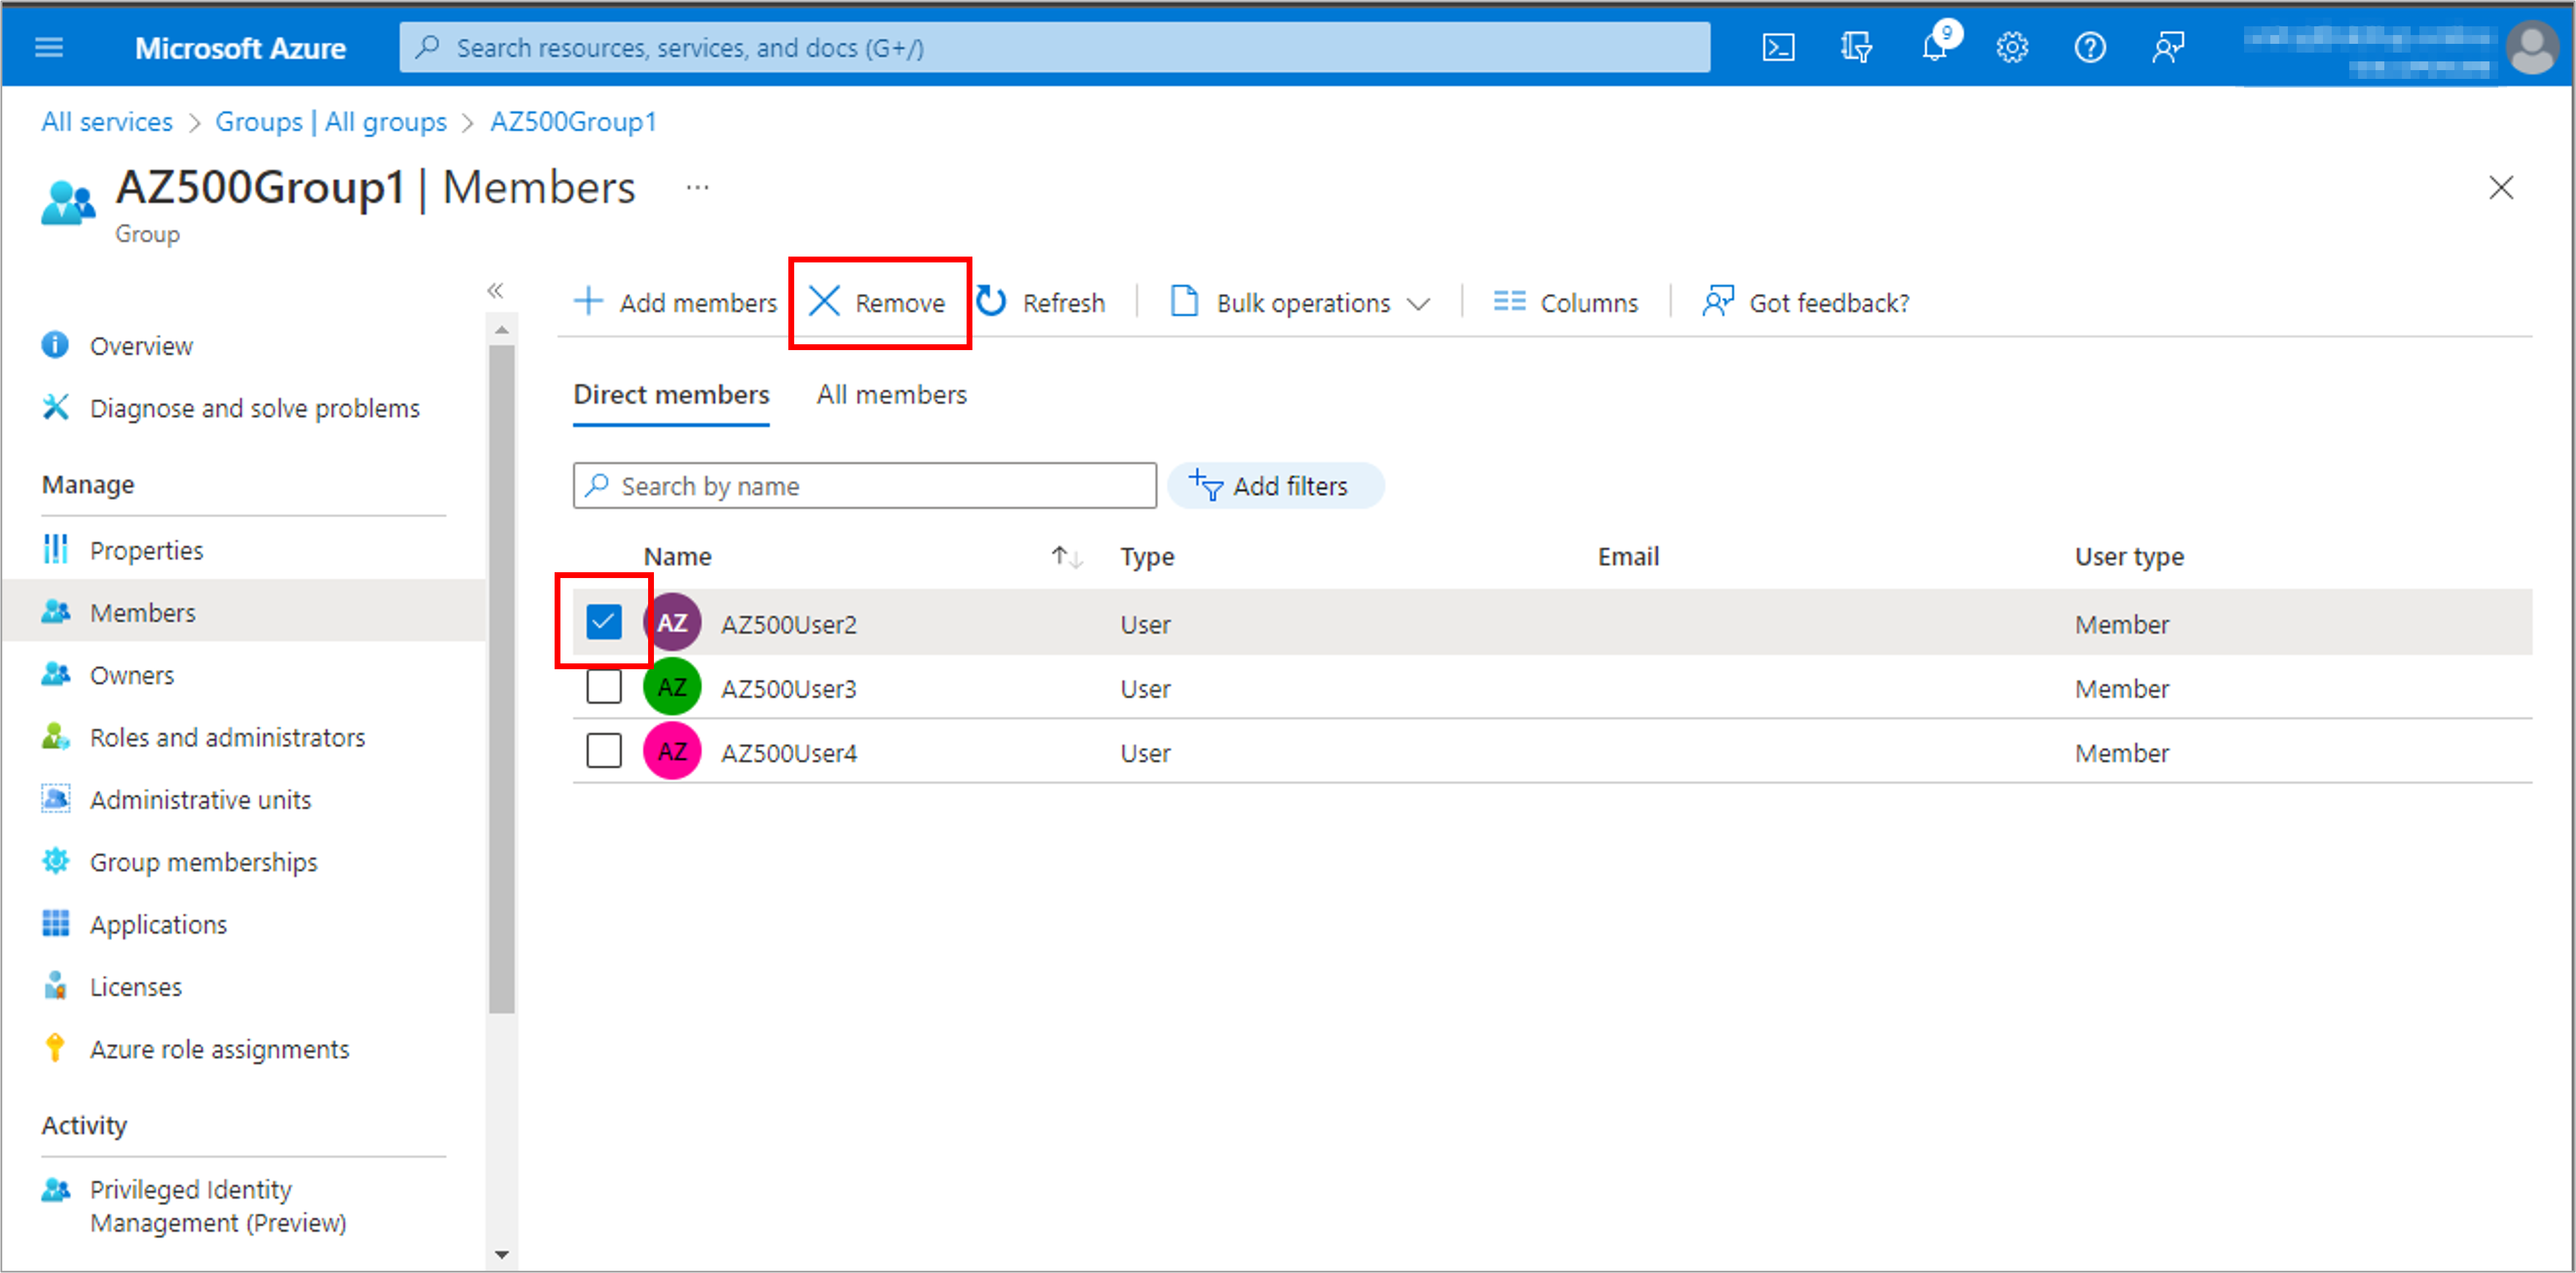Click the All services breadcrumb
This screenshot has height=1273, width=2576.
(x=107, y=122)
